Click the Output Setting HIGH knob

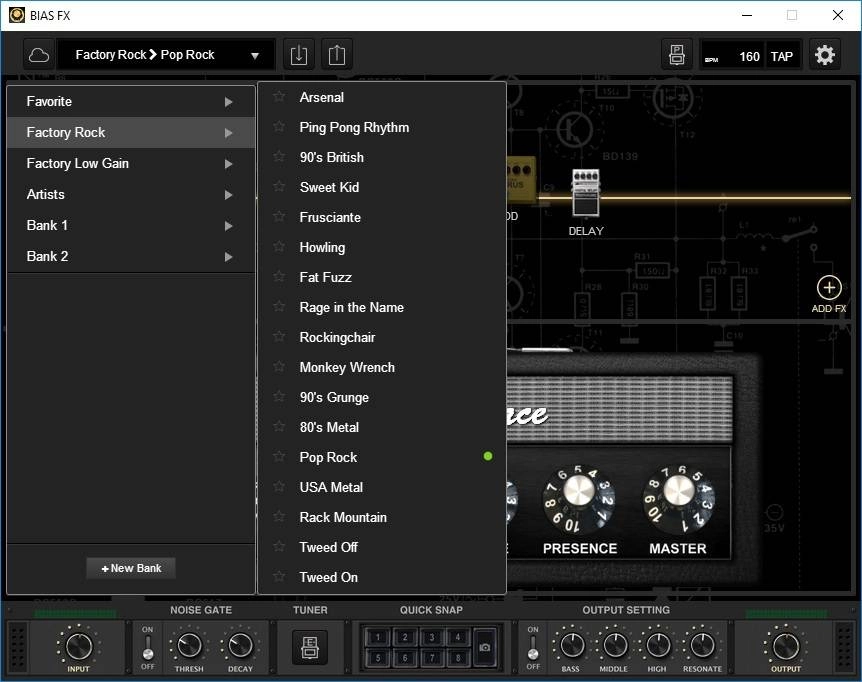click(x=658, y=645)
